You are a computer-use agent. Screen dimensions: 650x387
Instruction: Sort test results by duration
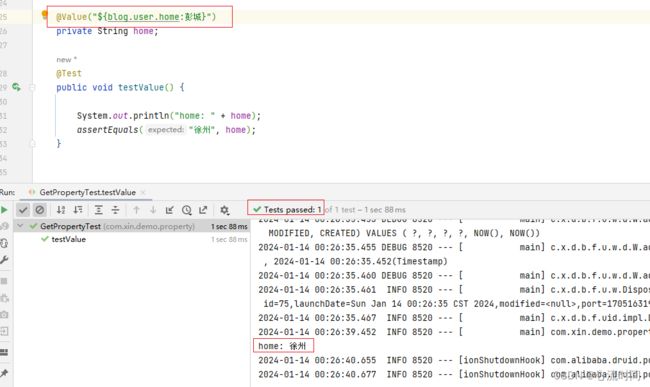[78, 210]
